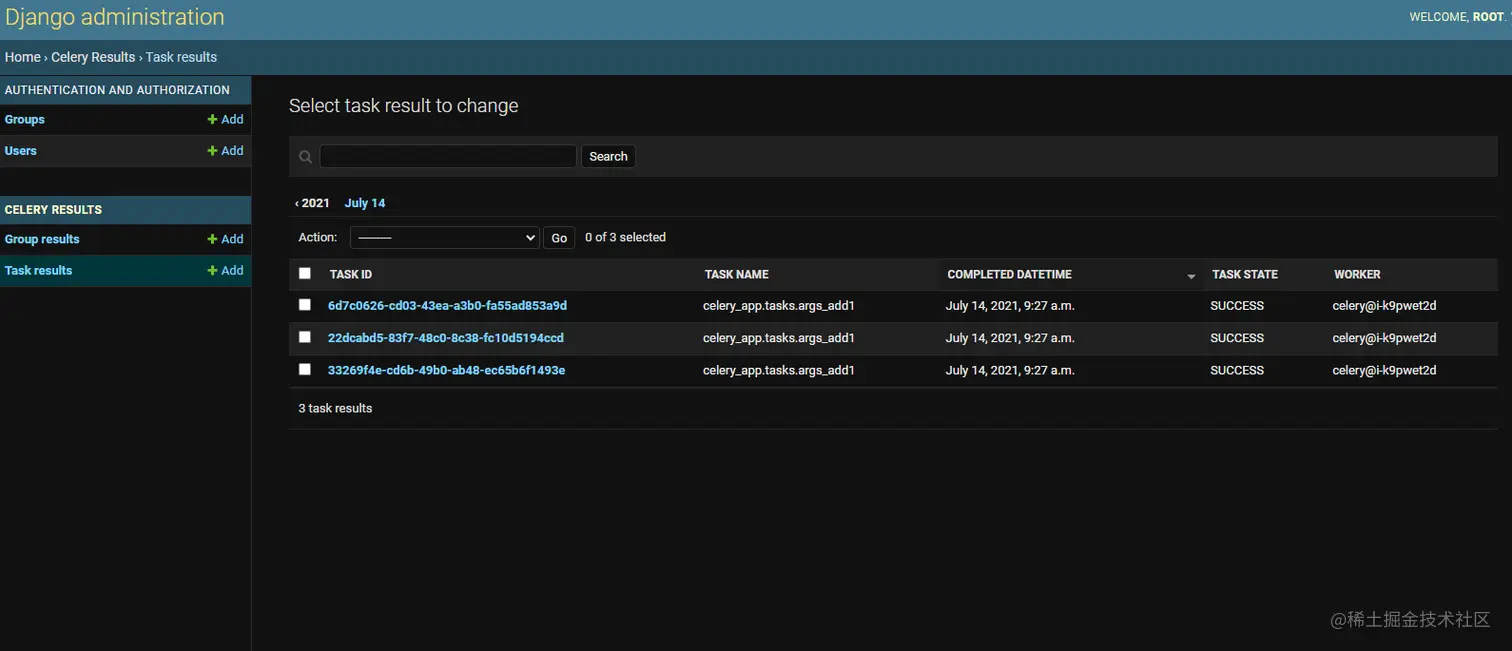
Task: Go to Home in the breadcrumb
Action: 22,57
